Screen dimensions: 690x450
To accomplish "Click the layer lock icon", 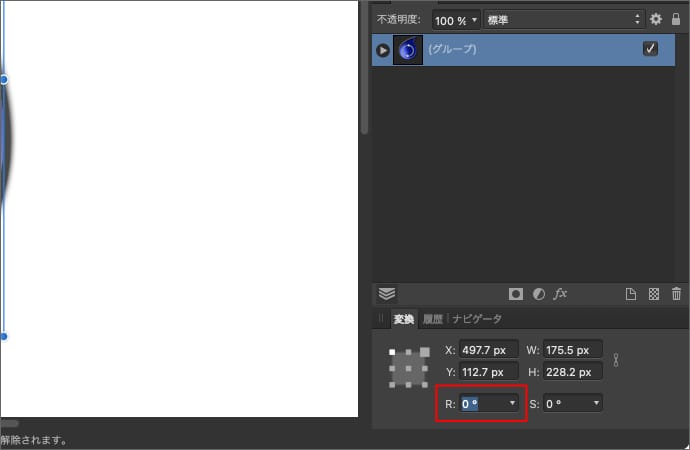I will pos(676,19).
